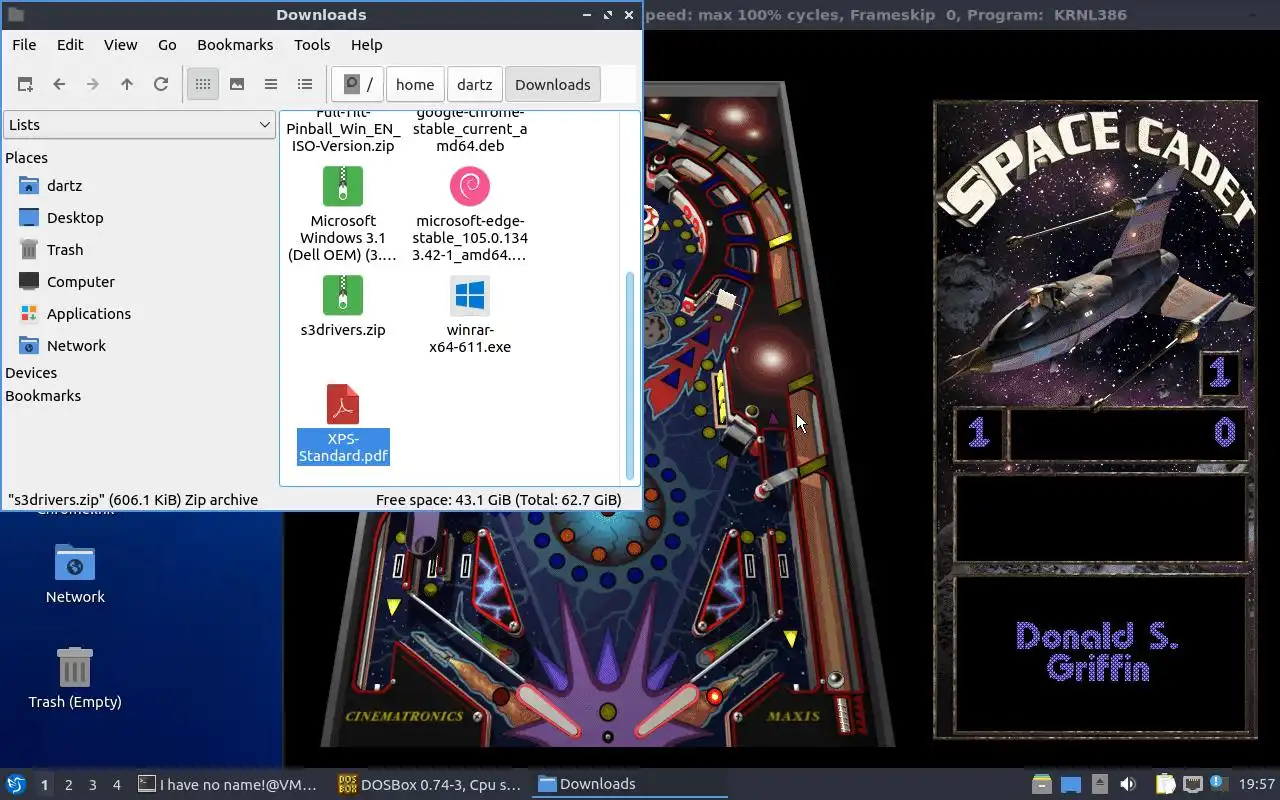Click the 'home' path button

point(415,85)
